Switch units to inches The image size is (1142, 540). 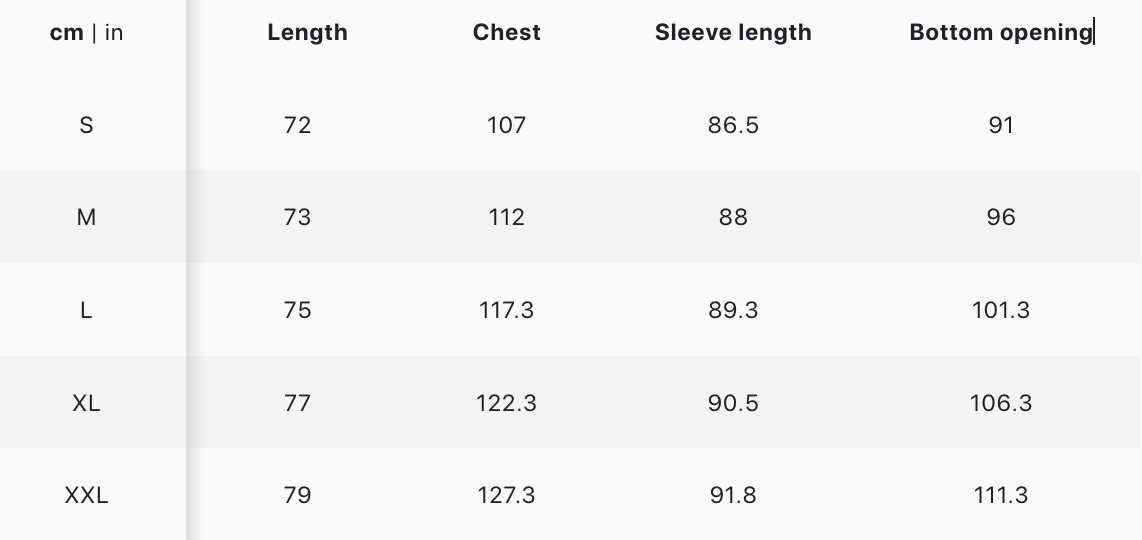(x=114, y=33)
